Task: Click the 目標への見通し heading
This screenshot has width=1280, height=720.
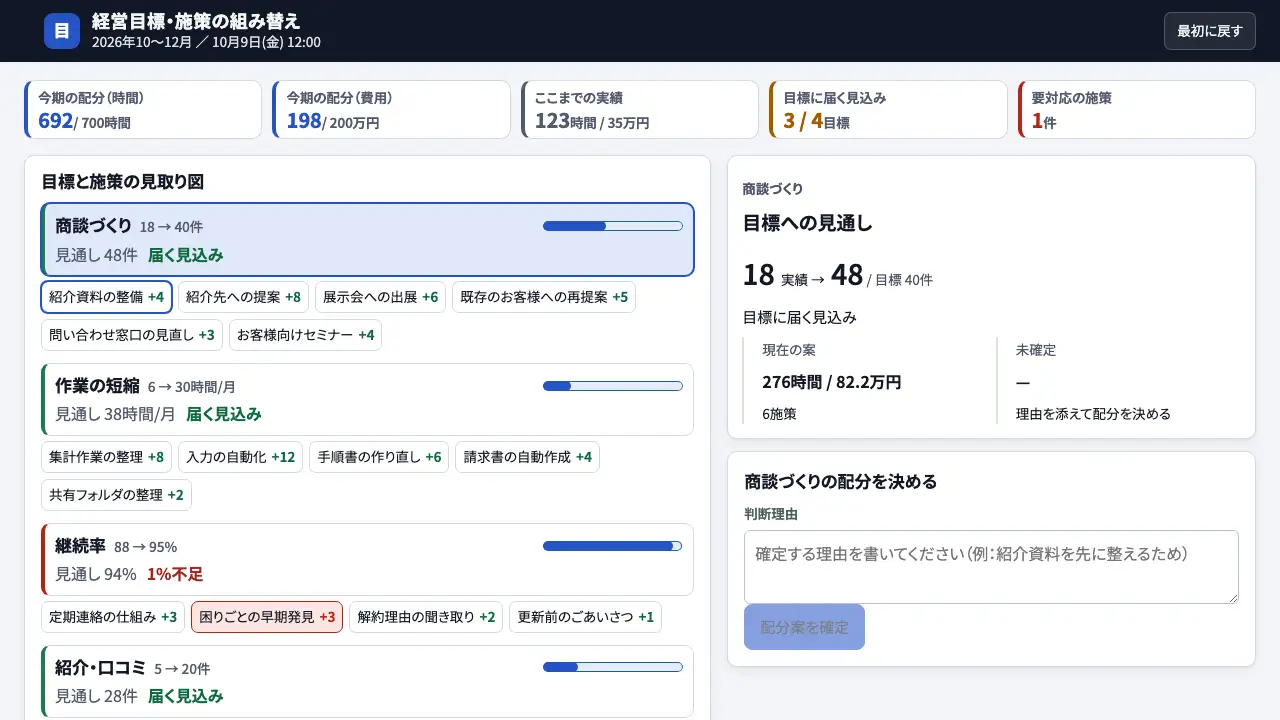Action: (x=808, y=223)
